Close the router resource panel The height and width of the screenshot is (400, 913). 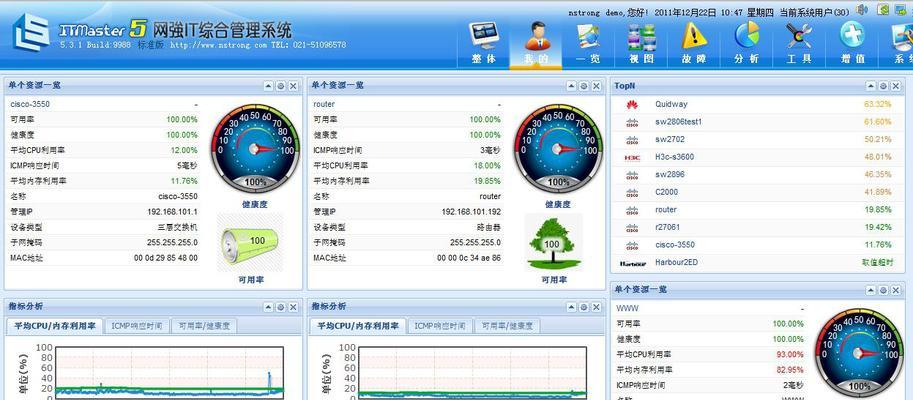[x=596, y=86]
